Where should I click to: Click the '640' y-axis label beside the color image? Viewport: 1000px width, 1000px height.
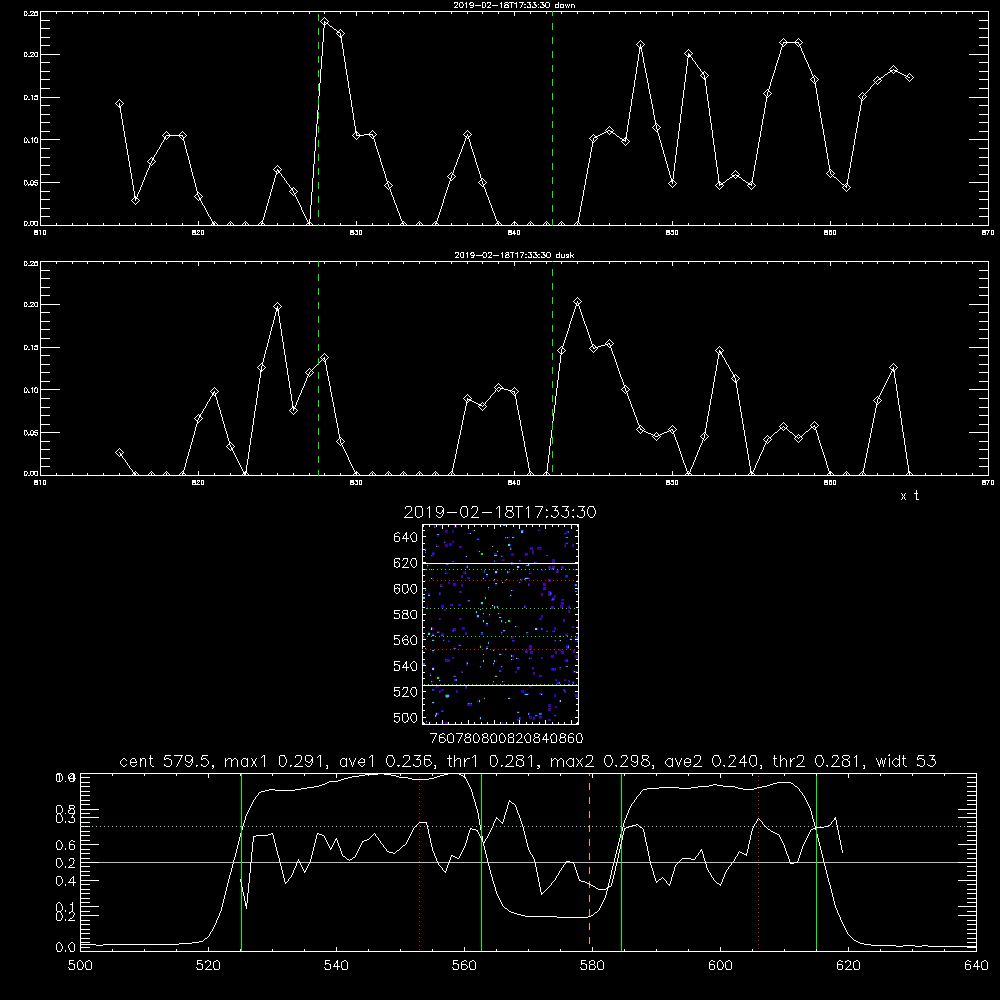point(406,538)
